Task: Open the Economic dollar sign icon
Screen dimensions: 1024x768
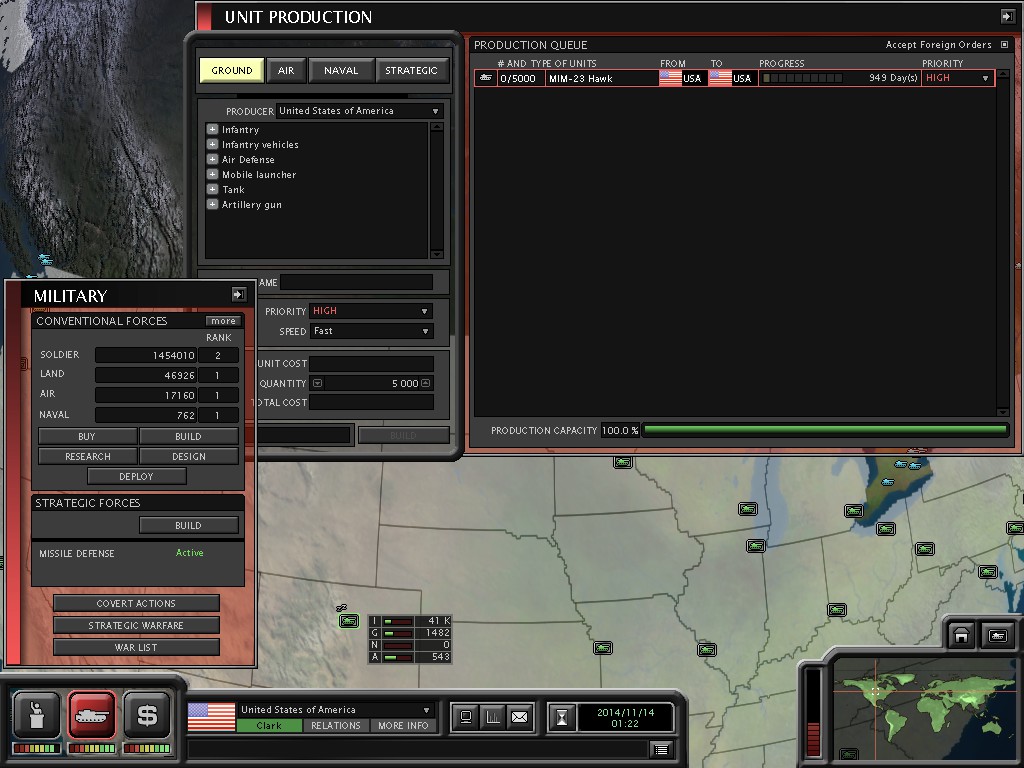Action: click(147, 715)
